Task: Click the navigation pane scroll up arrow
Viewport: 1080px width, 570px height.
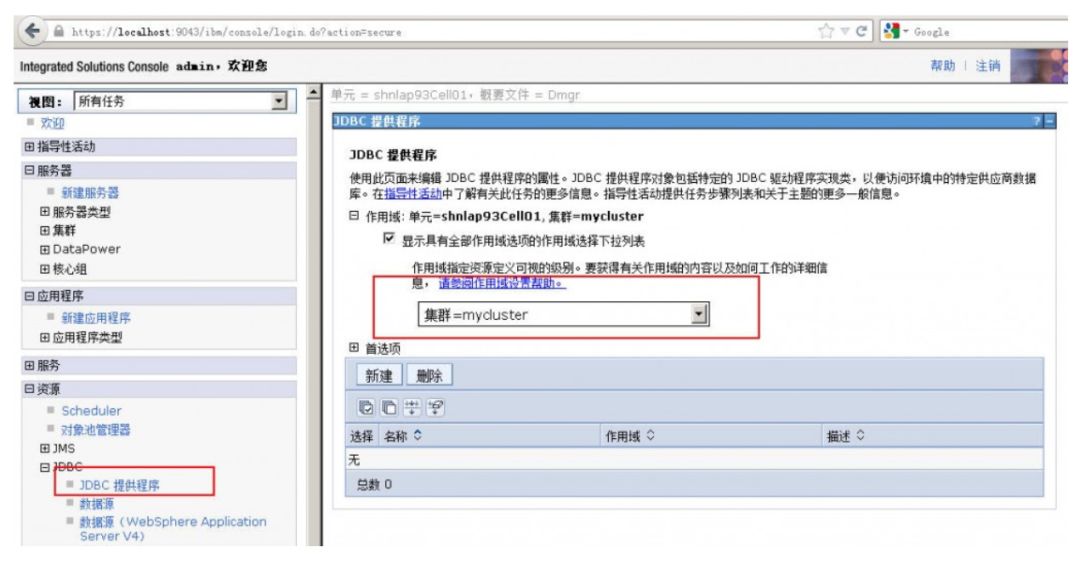Action: click(x=313, y=92)
